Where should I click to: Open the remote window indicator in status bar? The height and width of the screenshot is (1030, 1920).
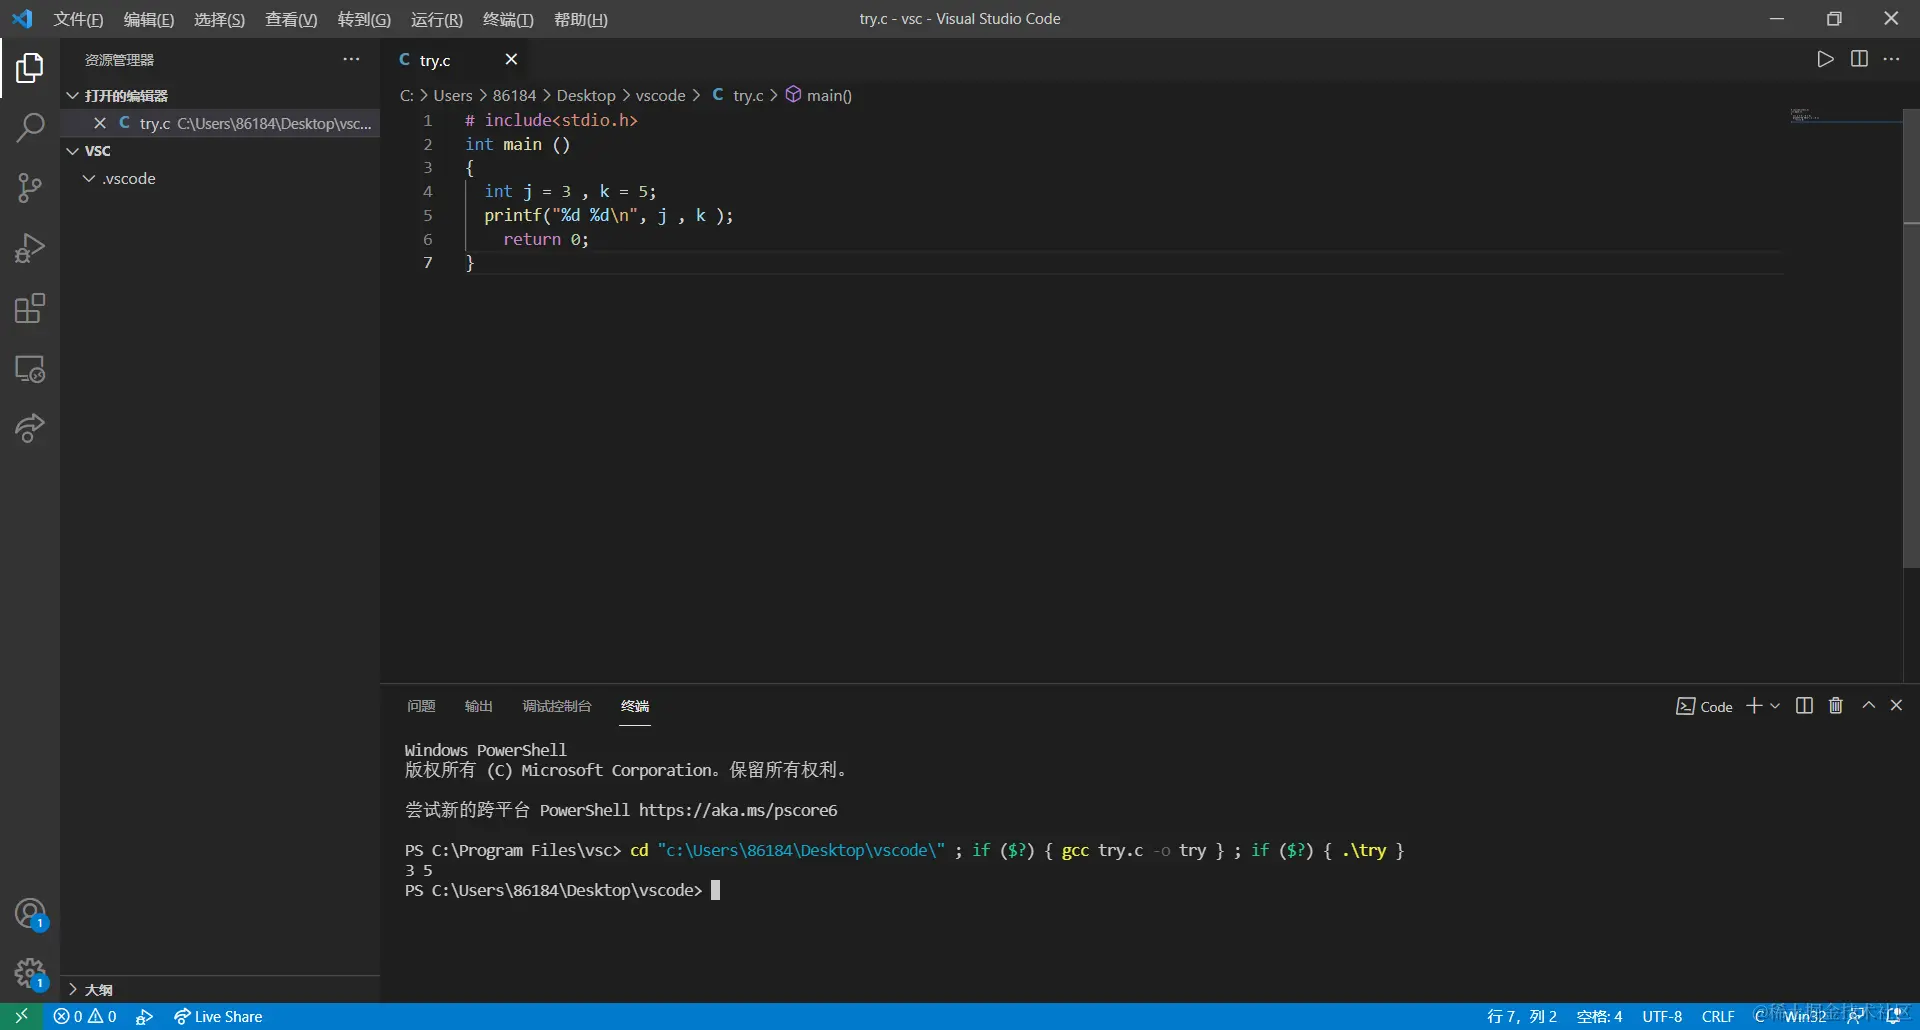(x=21, y=1016)
